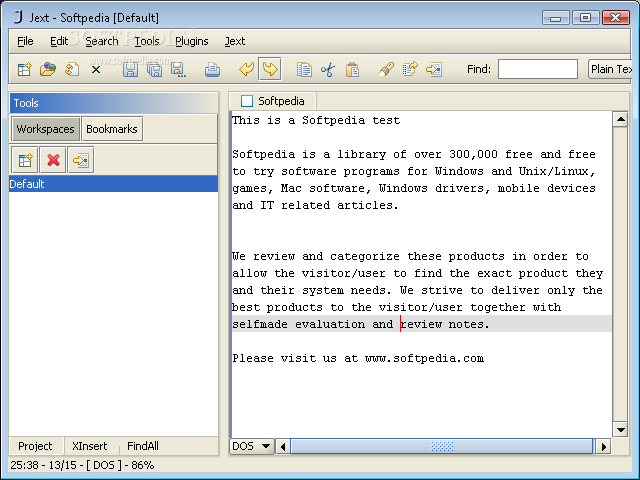Open the Plain Text syntax mode dropdown

(610, 69)
